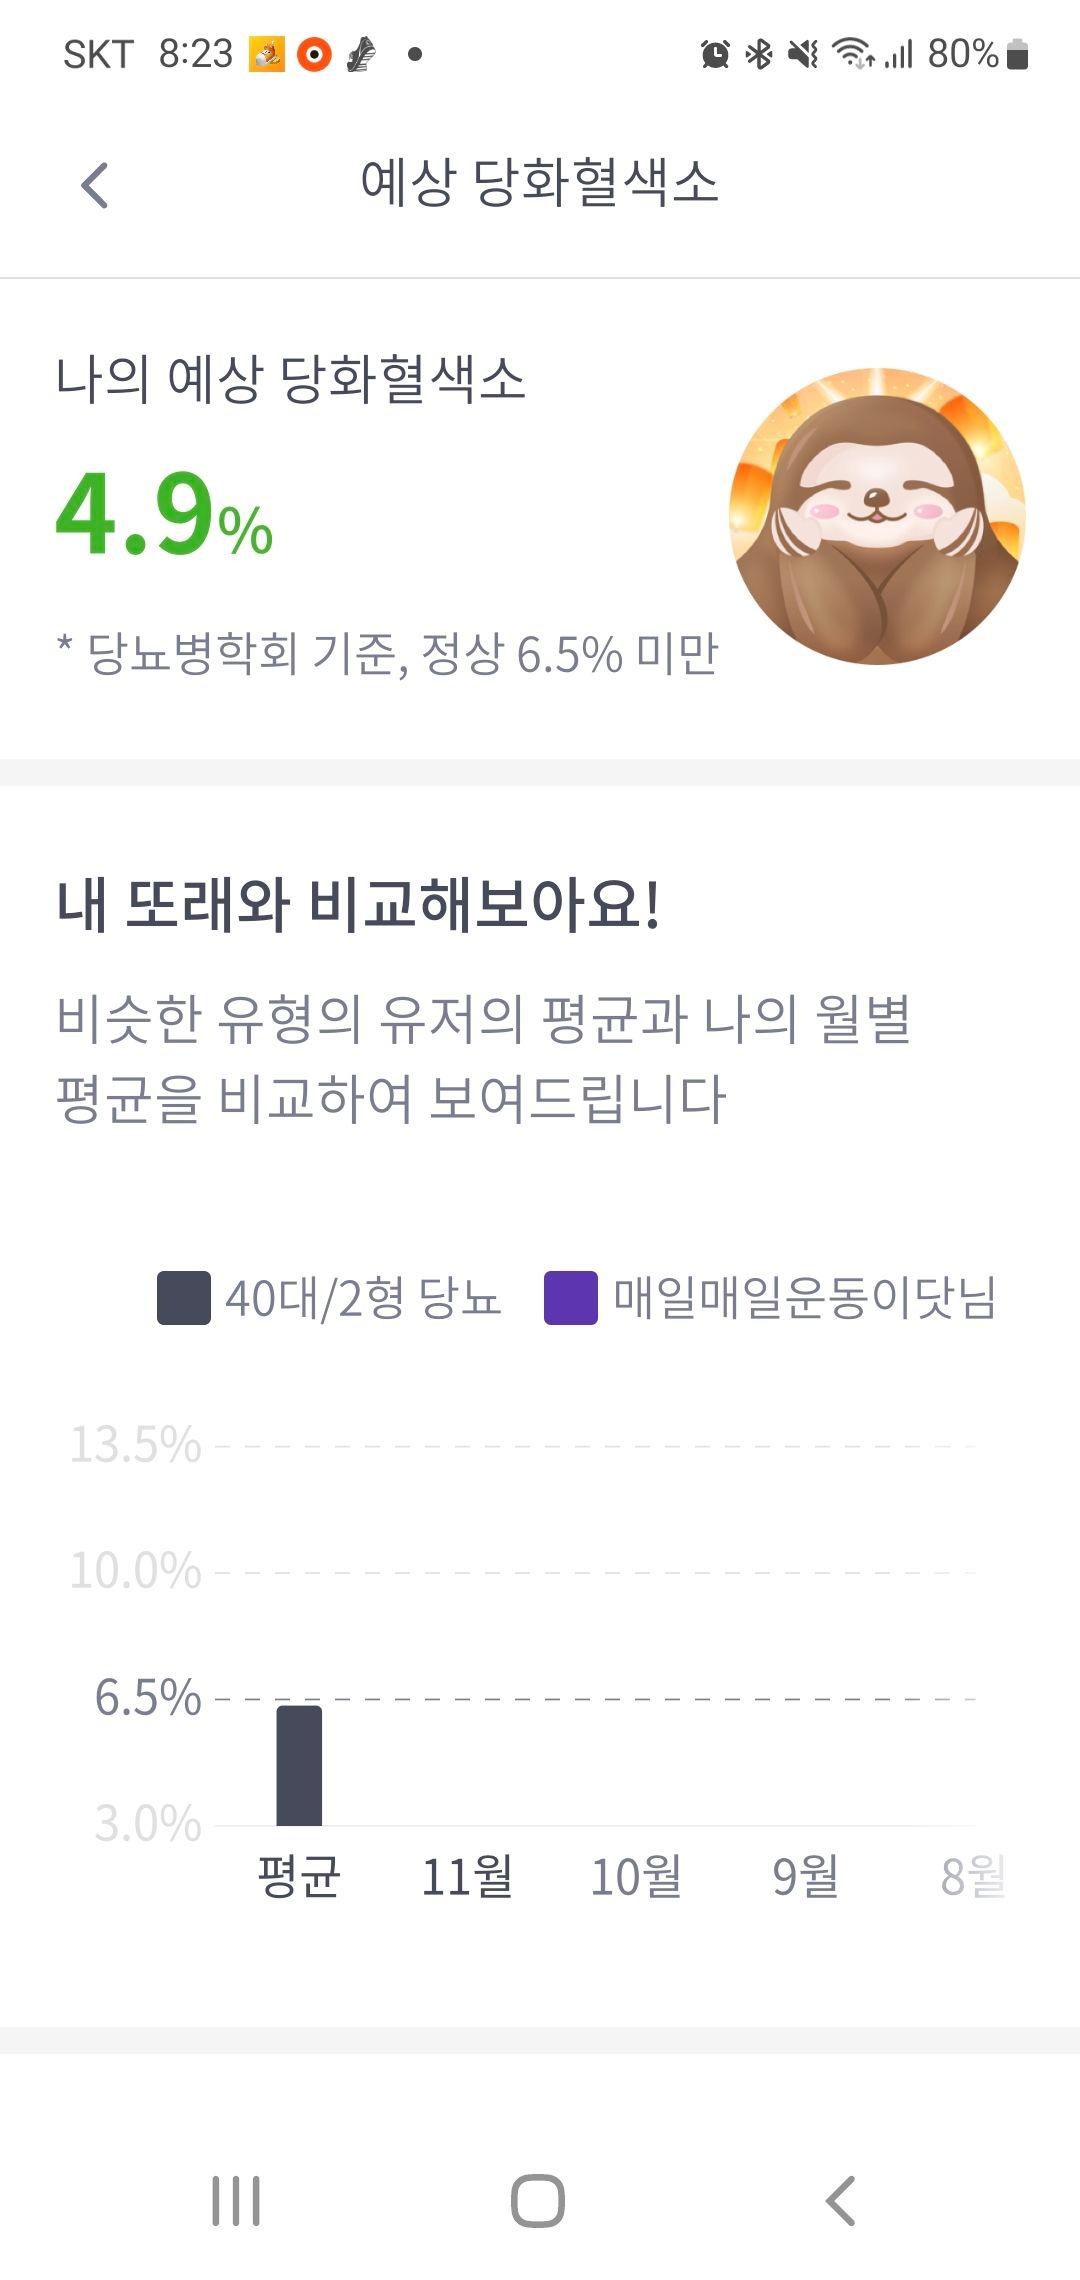Select the 8월 month label
The height and width of the screenshot is (2280, 1080).
973,1876
